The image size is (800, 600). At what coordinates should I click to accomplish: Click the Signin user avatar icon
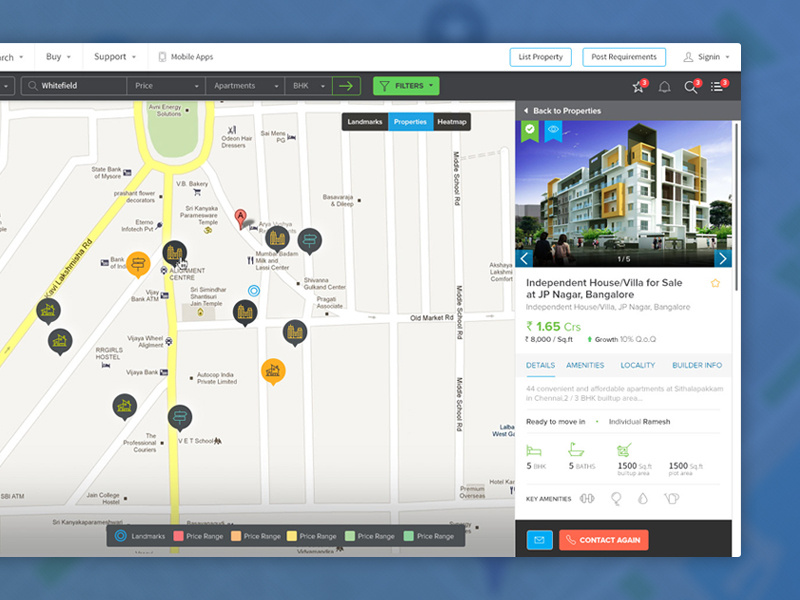pyautogui.click(x=688, y=57)
